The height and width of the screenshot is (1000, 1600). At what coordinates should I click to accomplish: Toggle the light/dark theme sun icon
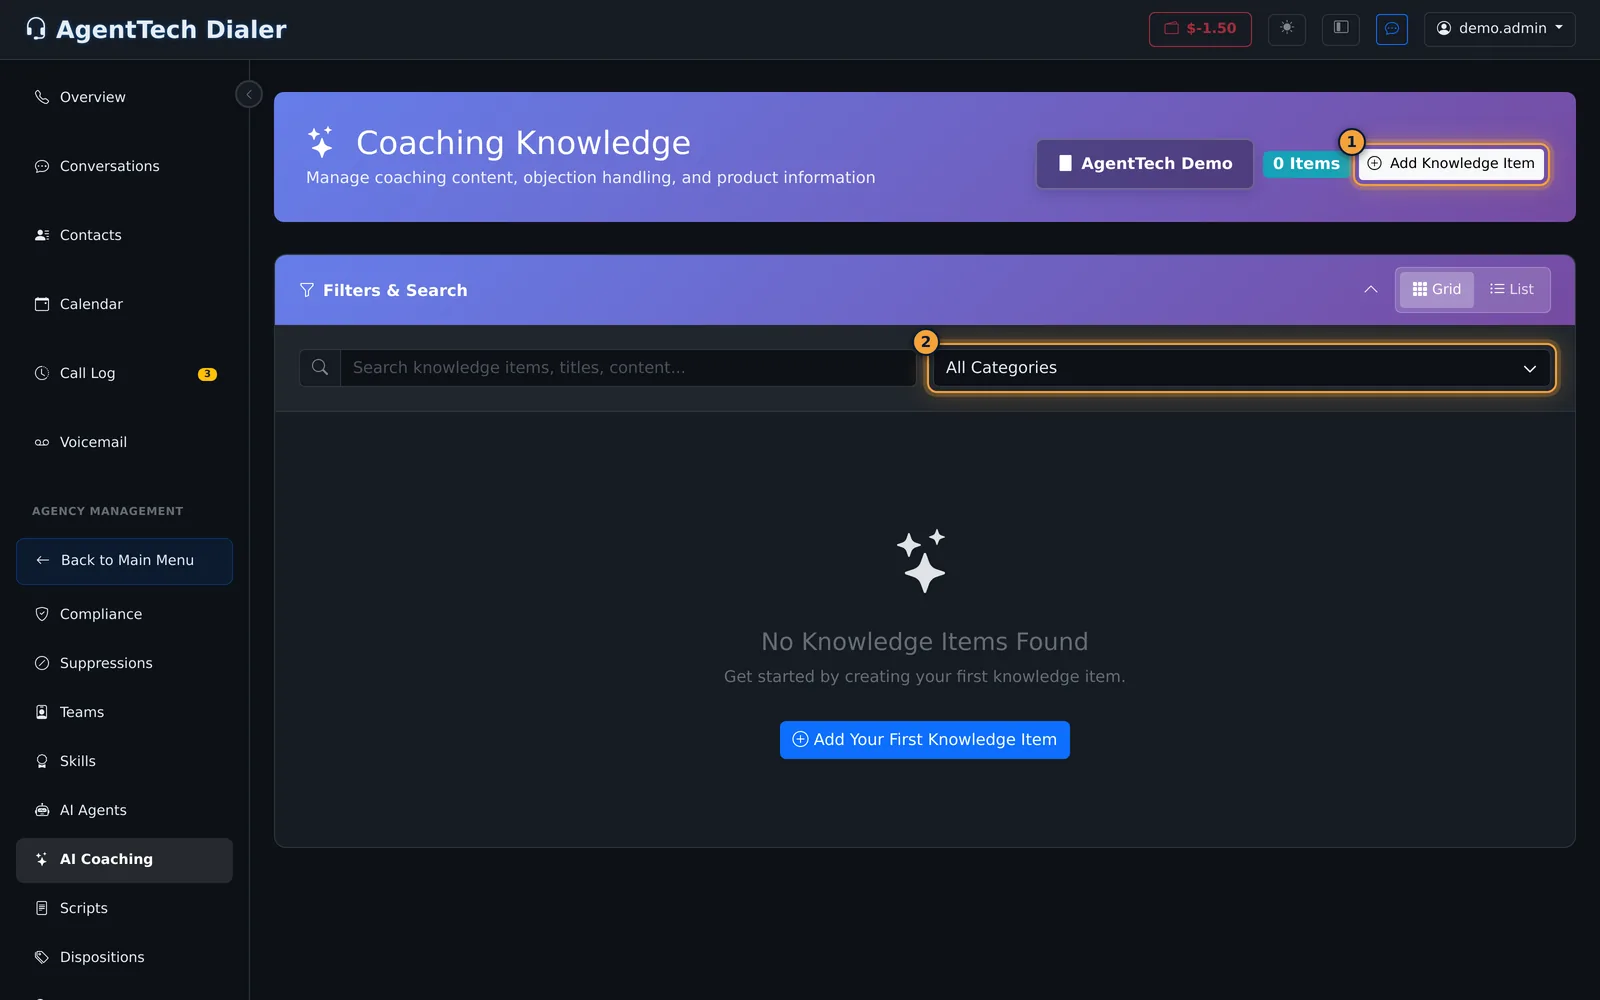[1286, 29]
